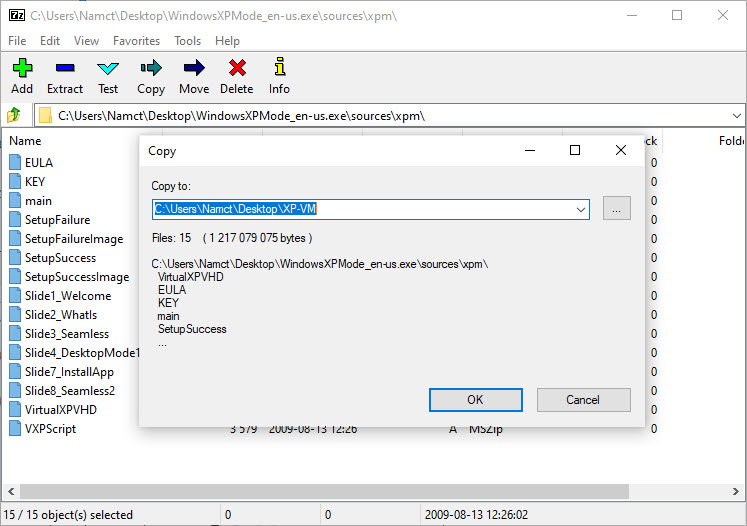Select the KEY file icon
The image size is (747, 526).
(x=15, y=182)
